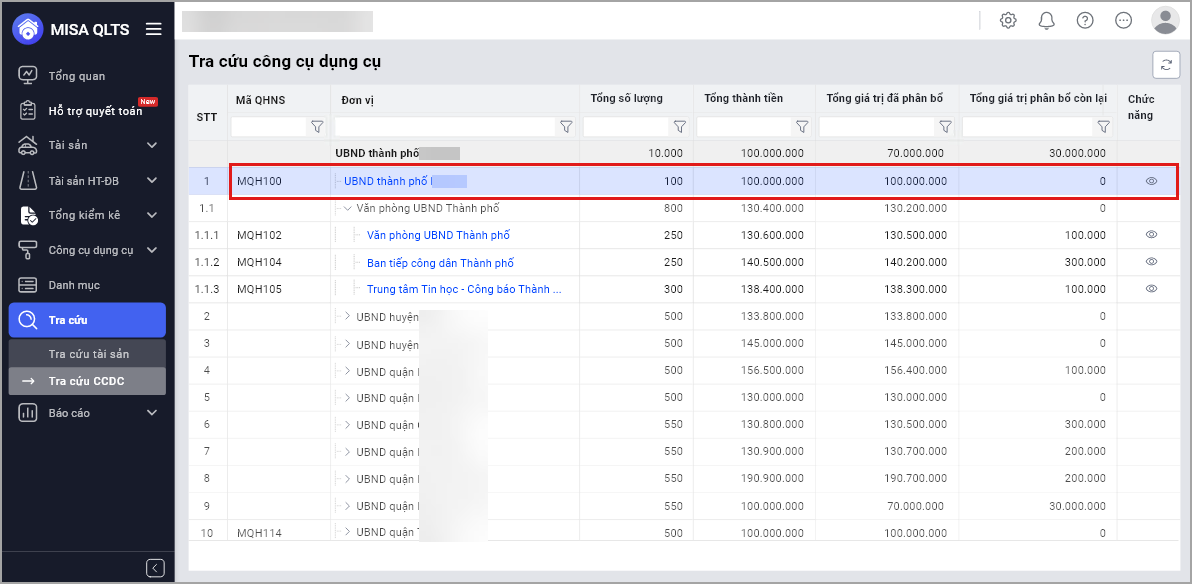View details eye icon for MQH105 row

pyautogui.click(x=1151, y=288)
